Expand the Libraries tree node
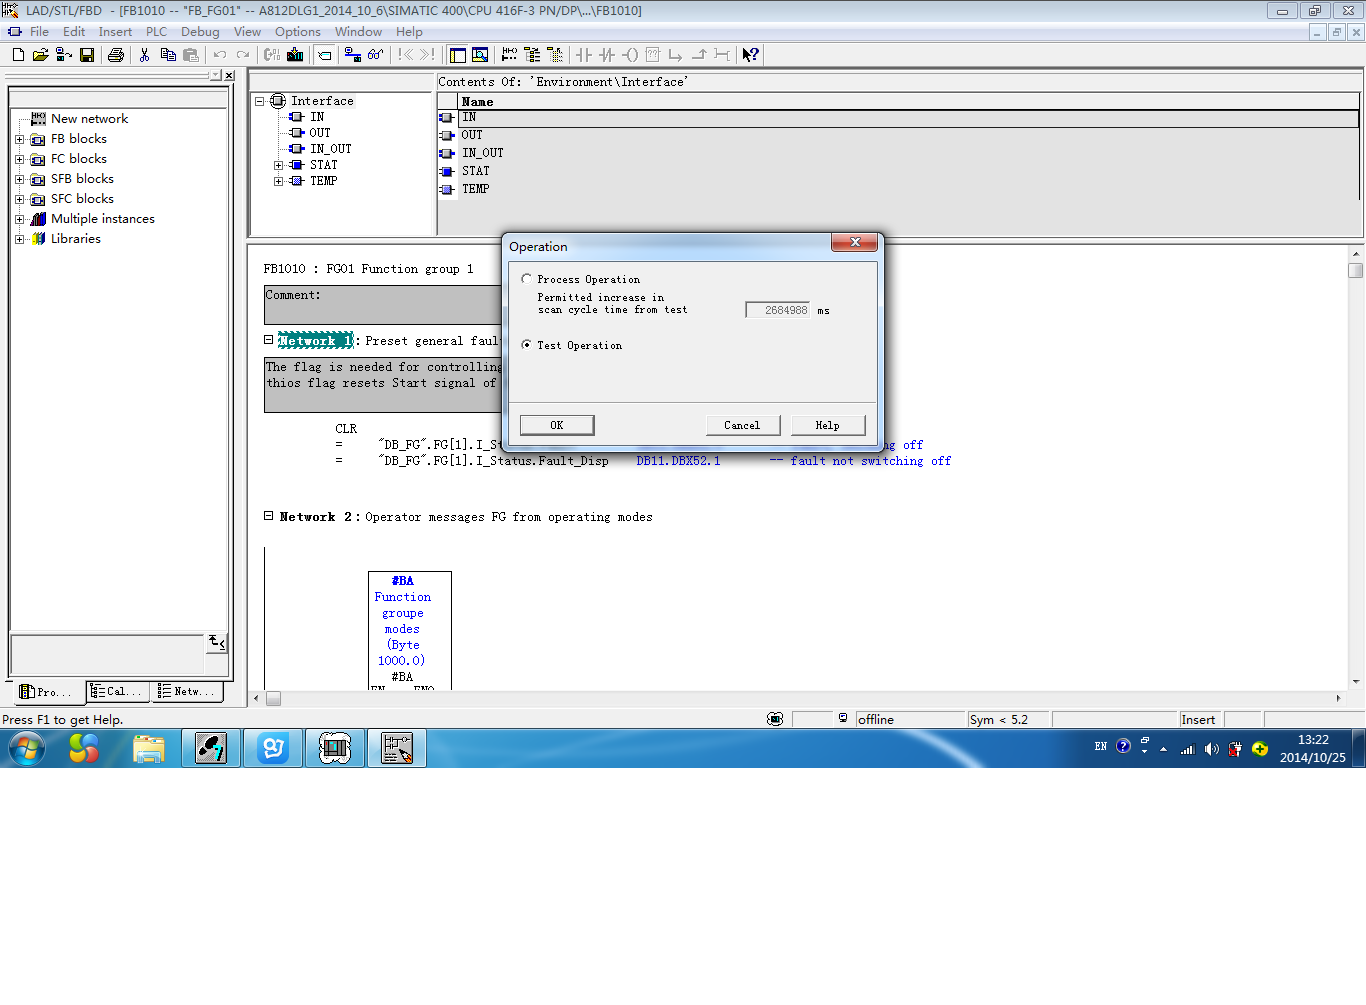Screen dimensions: 1366x1005 19,239
